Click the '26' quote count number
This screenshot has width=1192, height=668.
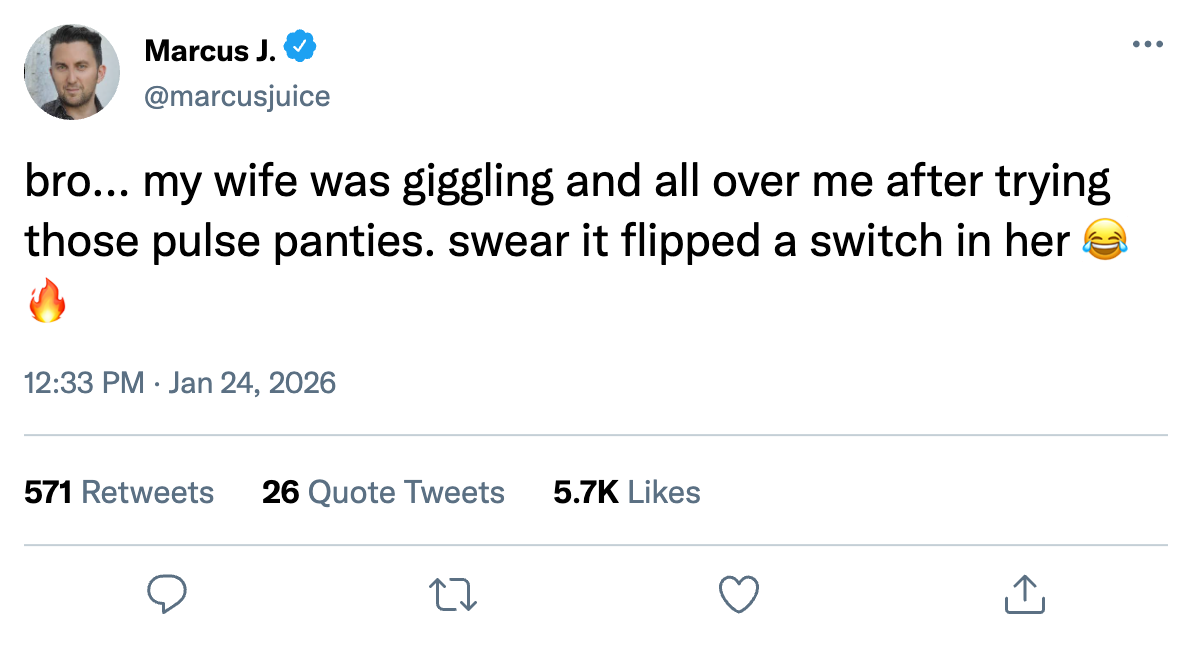tap(281, 492)
